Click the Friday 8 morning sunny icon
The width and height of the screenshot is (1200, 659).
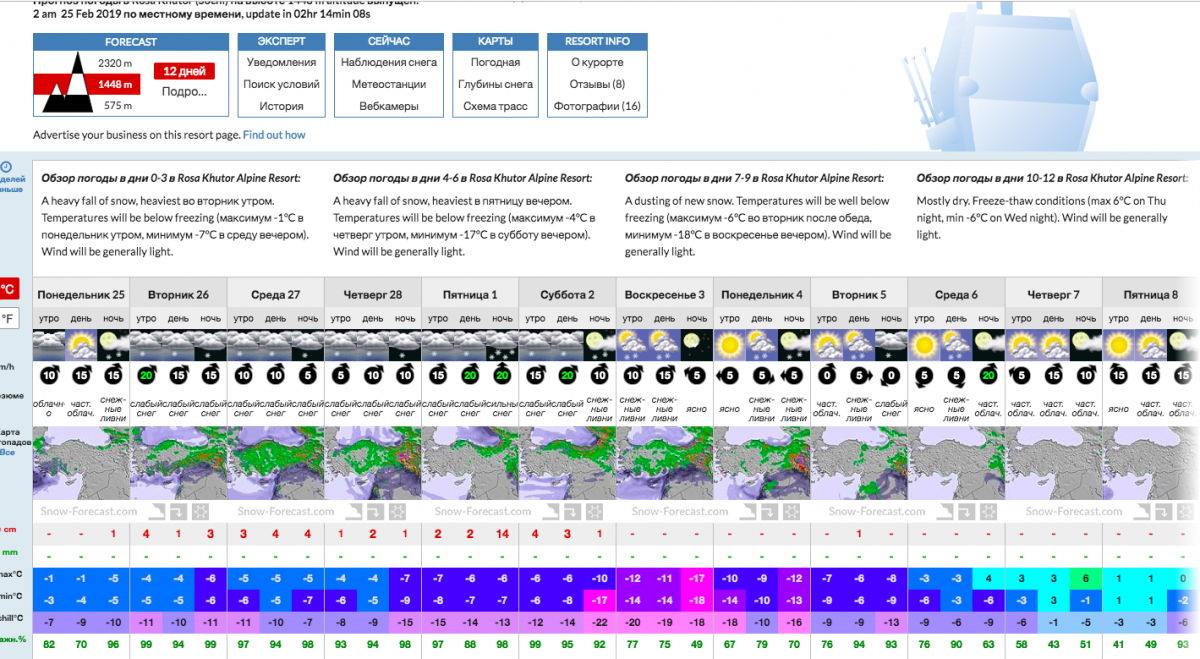click(1119, 345)
